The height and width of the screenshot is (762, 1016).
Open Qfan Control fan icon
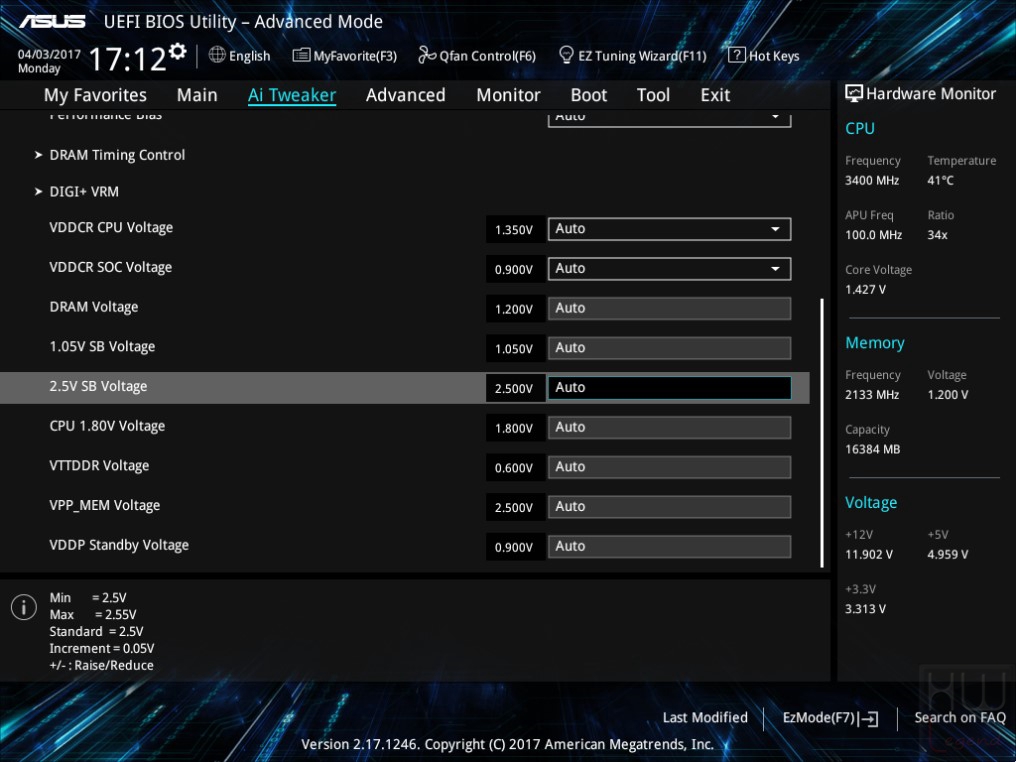[x=427, y=55]
